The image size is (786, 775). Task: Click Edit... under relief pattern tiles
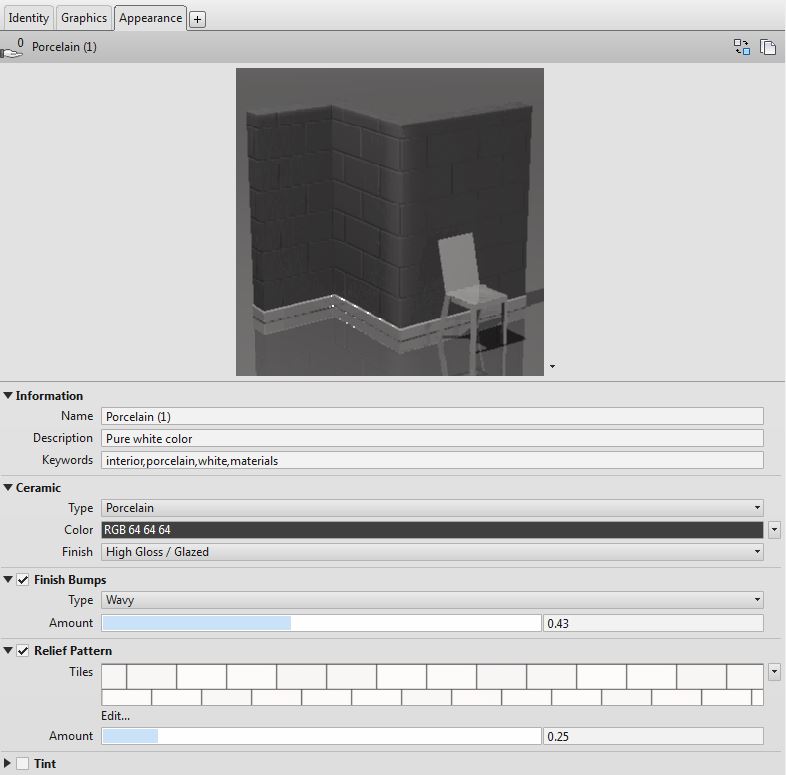point(115,716)
